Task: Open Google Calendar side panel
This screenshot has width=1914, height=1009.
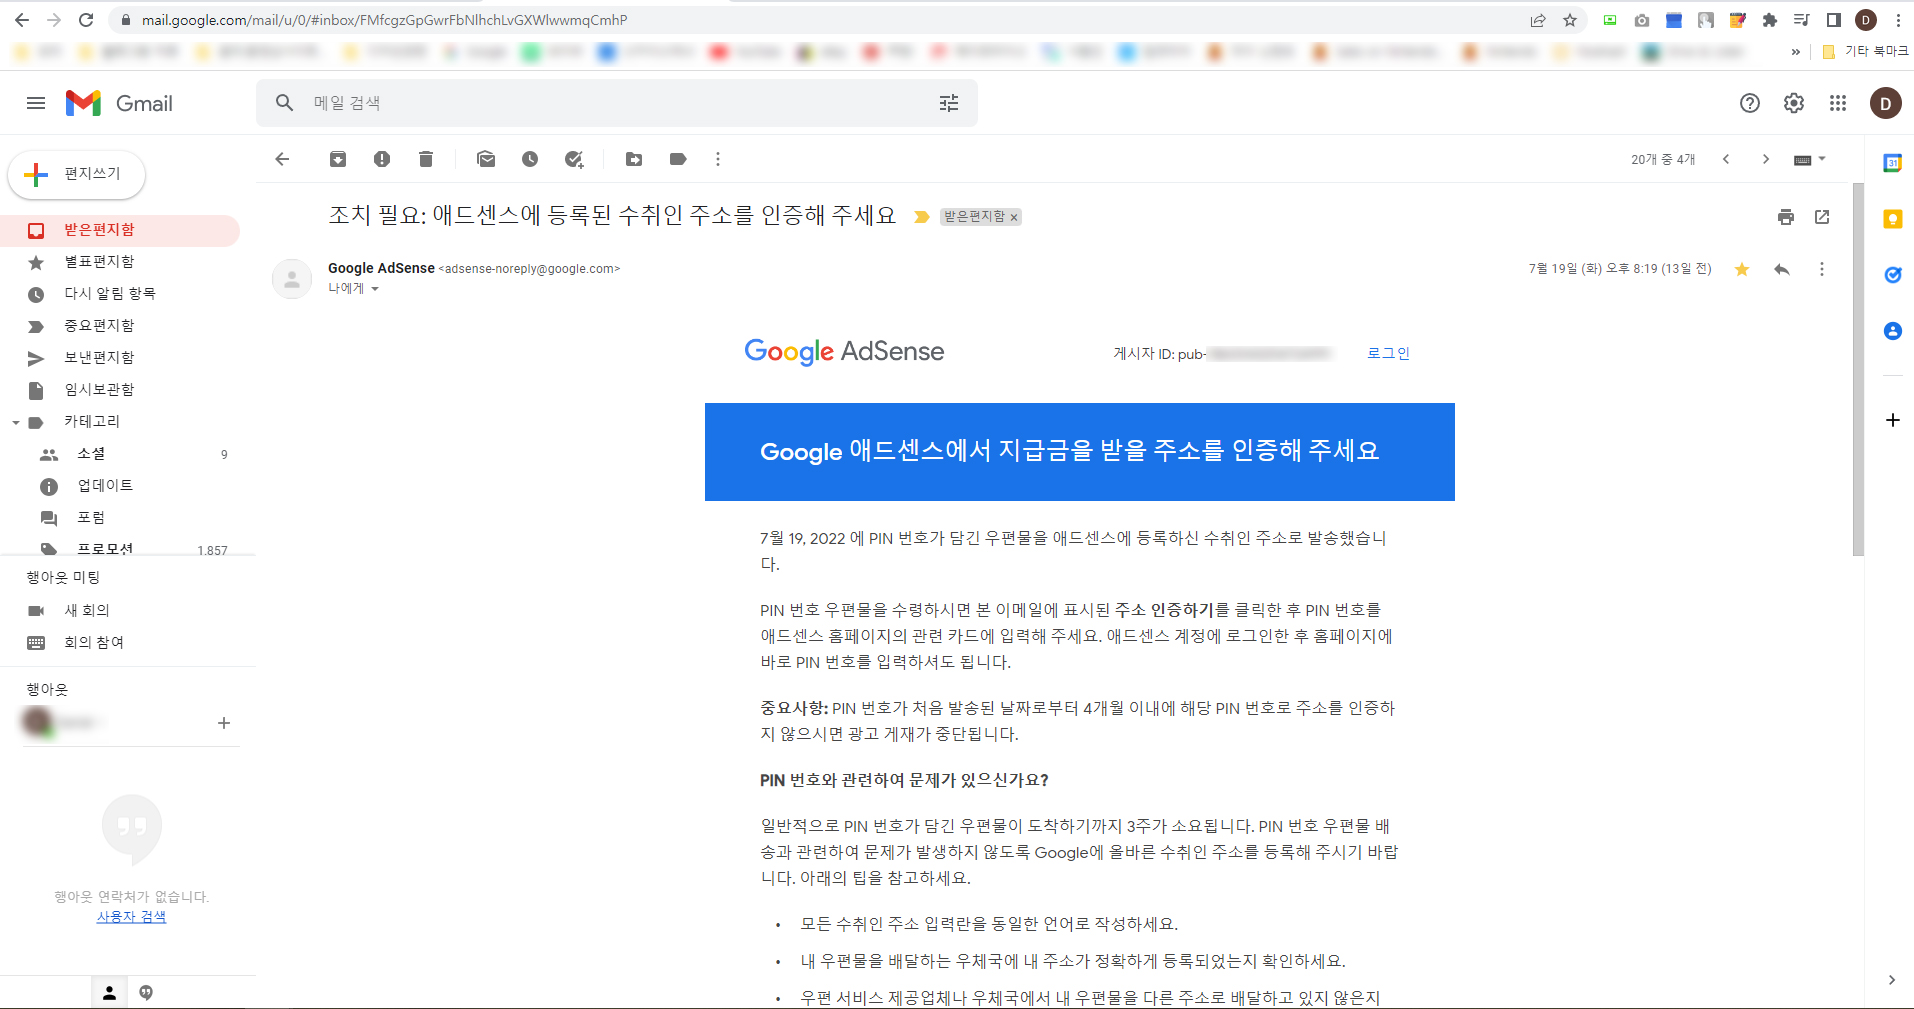Action: (1892, 163)
